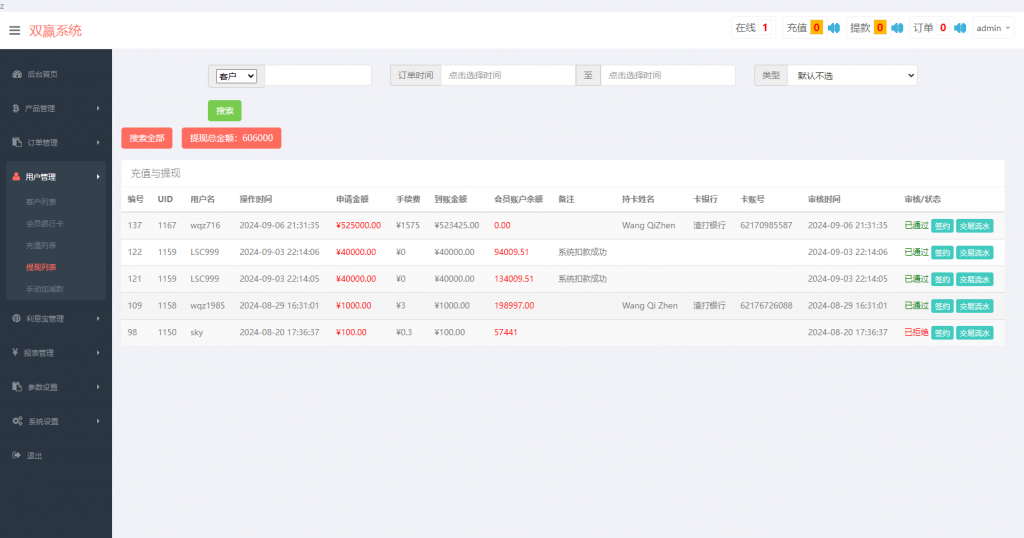Open the 客户 search field selector
Viewport: 1024px width, 538px height.
click(x=237, y=75)
